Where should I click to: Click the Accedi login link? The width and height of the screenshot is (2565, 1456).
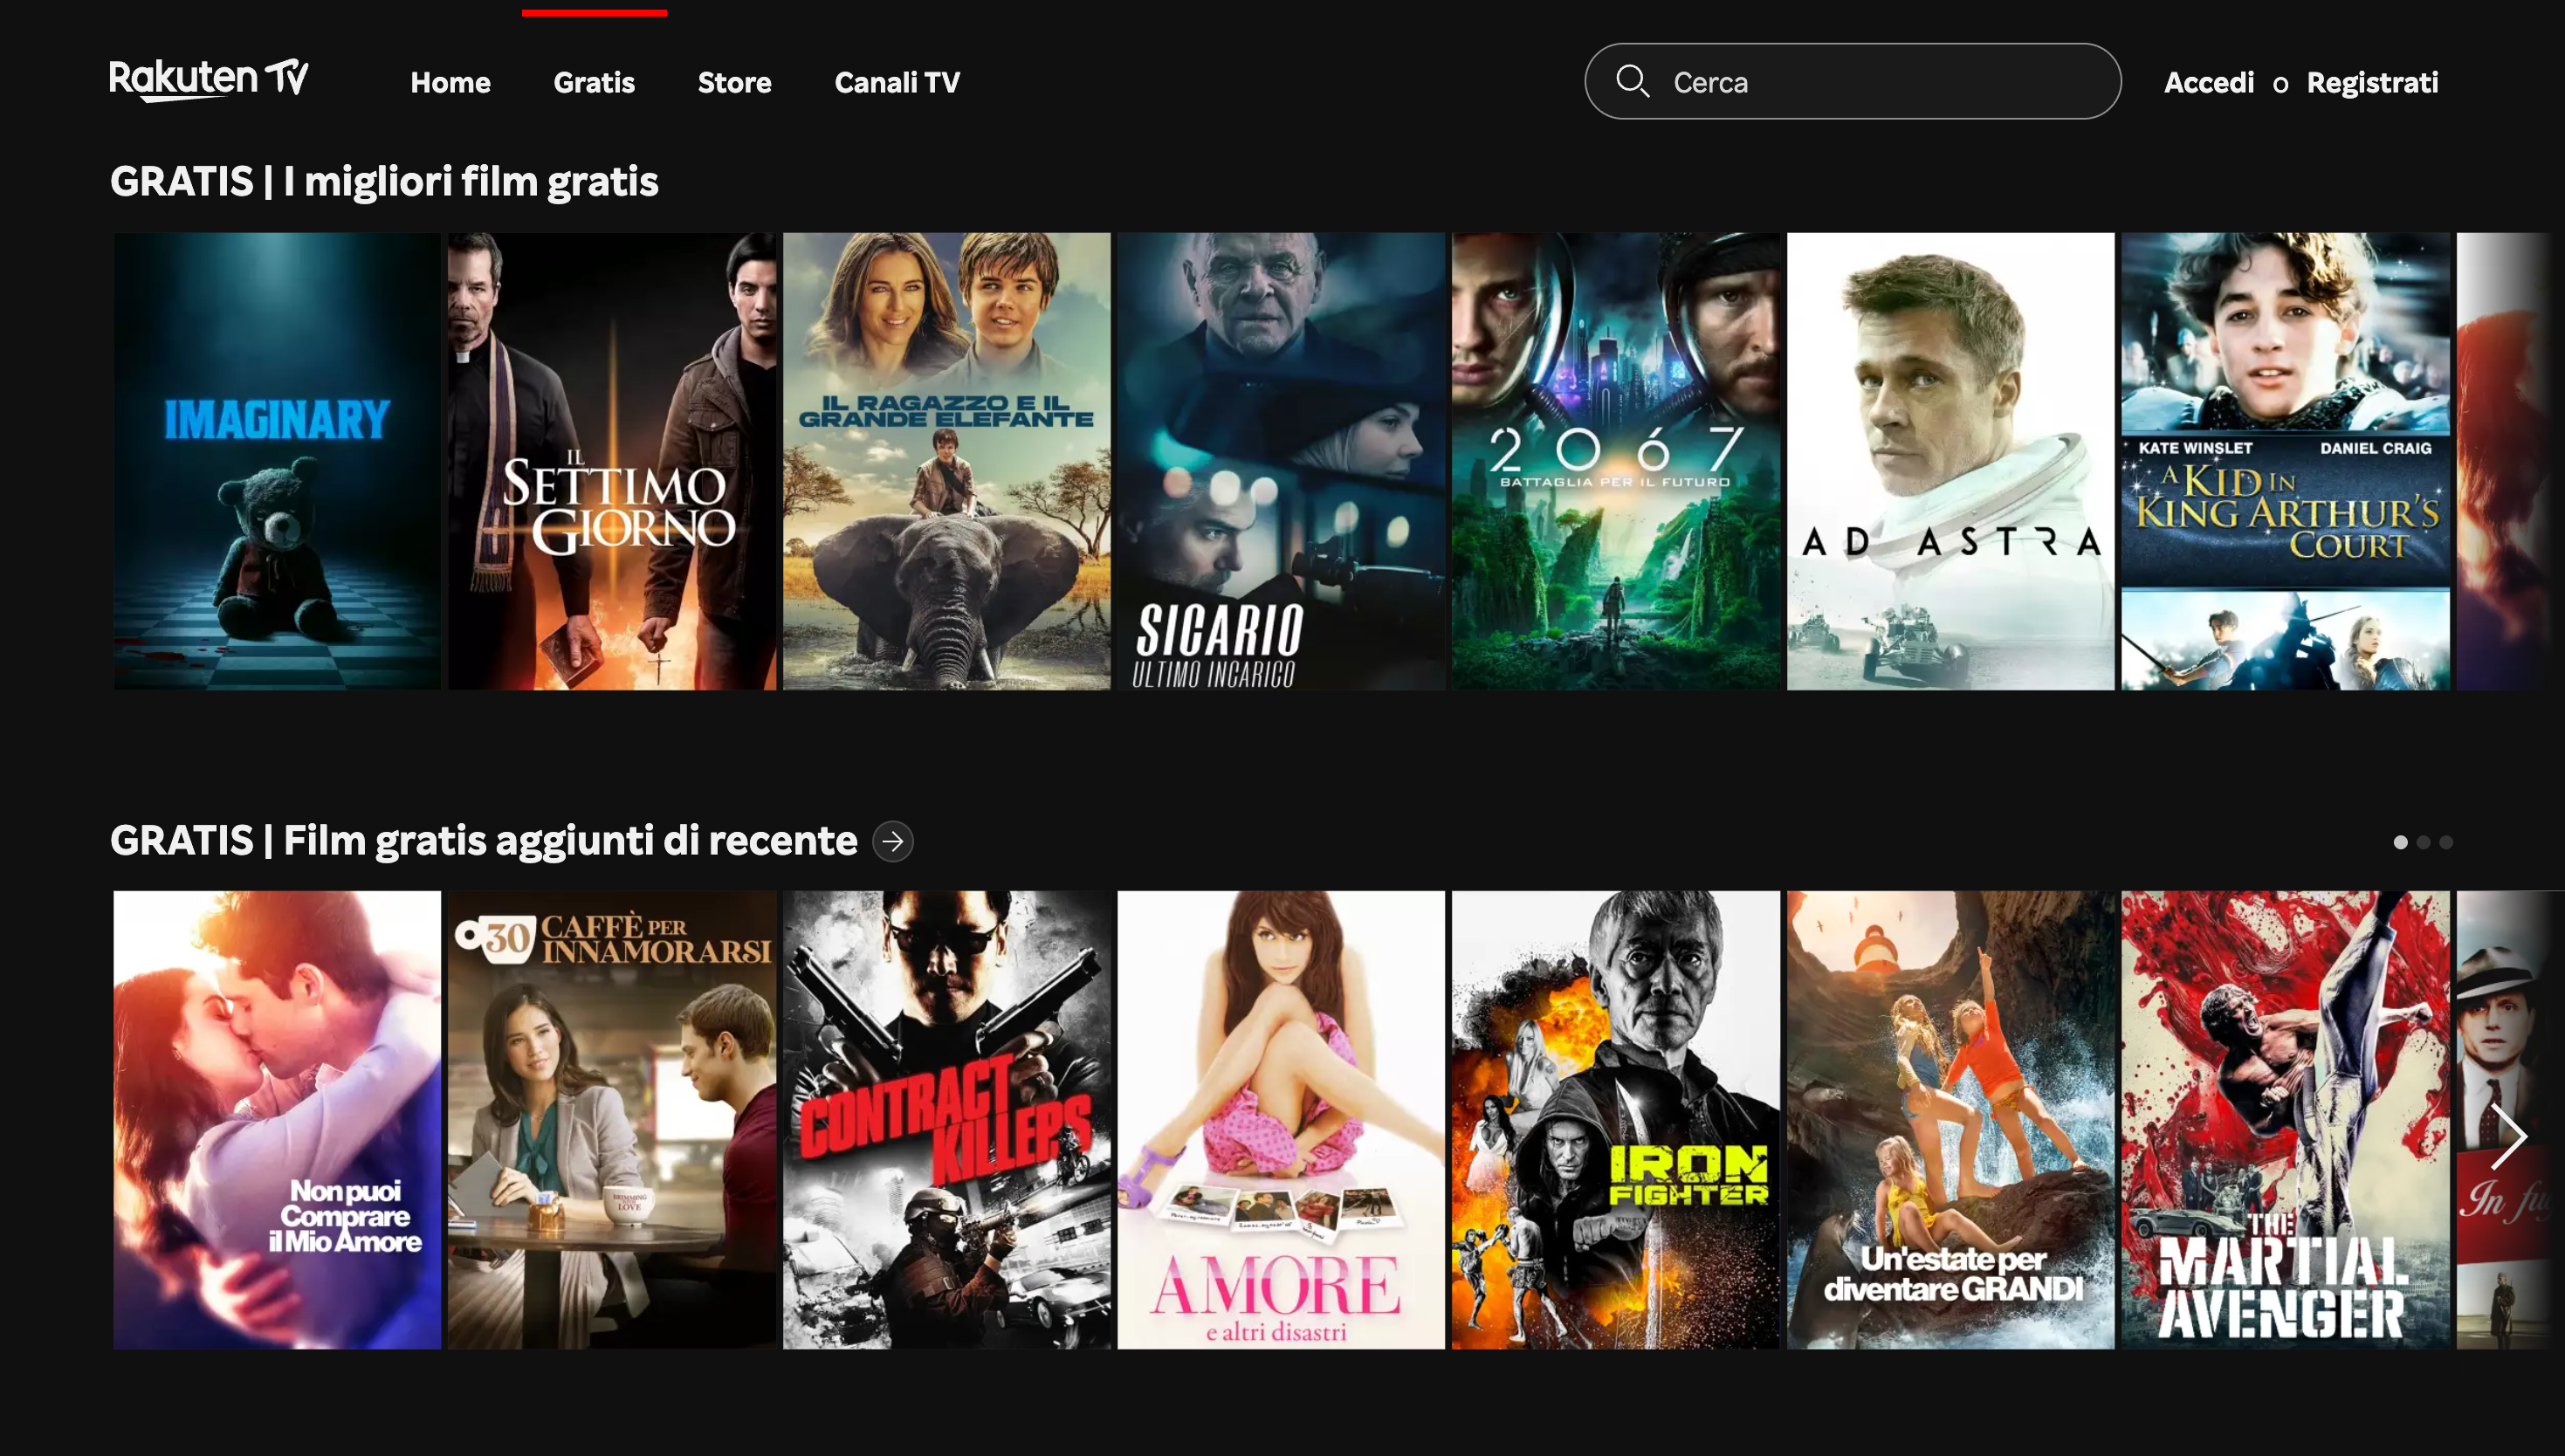[2209, 82]
